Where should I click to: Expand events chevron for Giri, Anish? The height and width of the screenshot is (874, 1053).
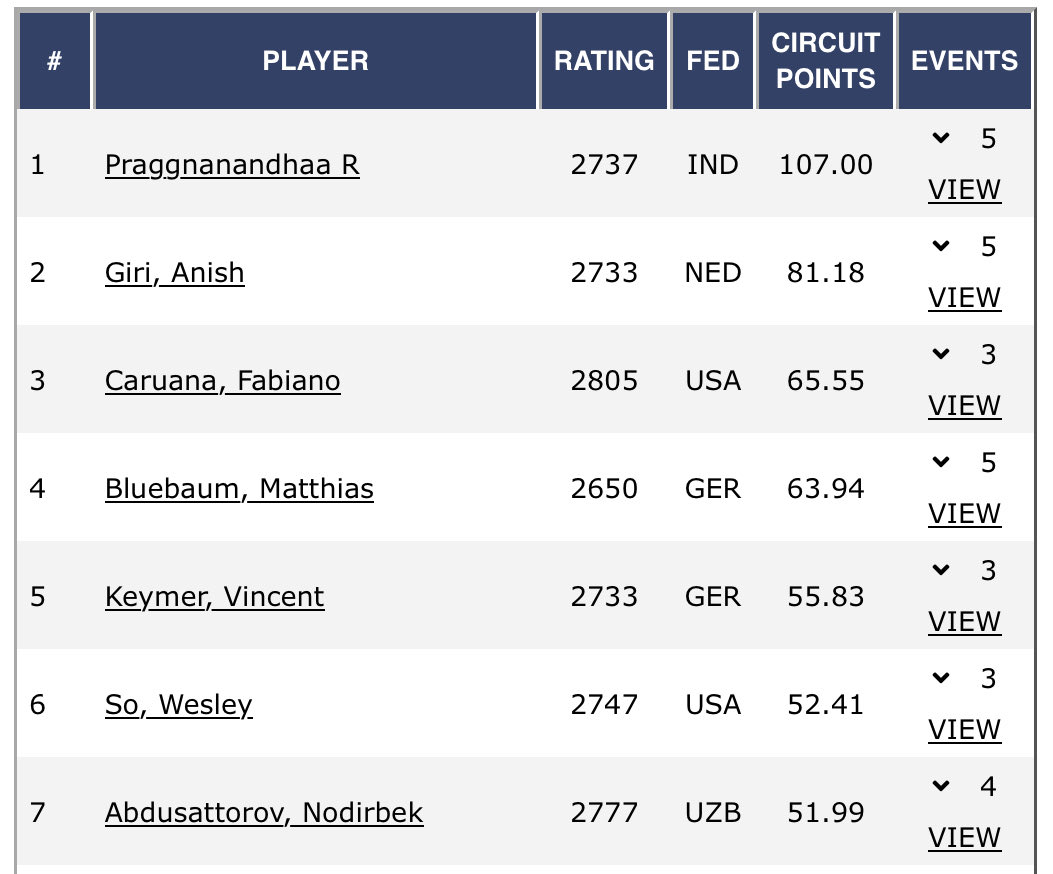940,247
